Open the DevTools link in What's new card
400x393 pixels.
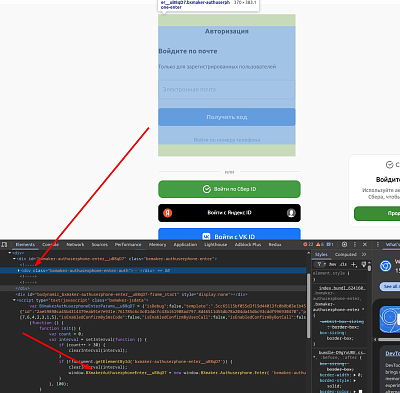(x=393, y=353)
